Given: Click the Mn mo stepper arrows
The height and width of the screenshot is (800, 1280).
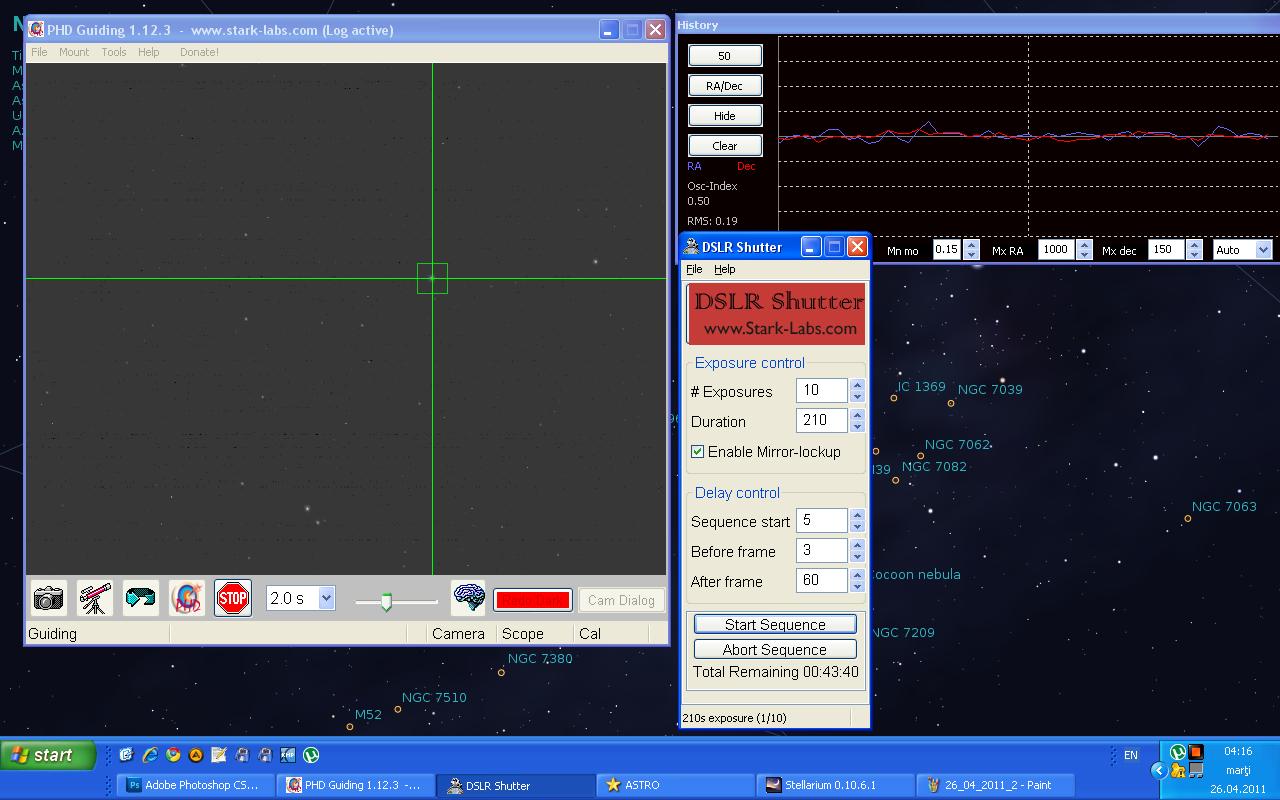Looking at the screenshot, I should [x=971, y=250].
